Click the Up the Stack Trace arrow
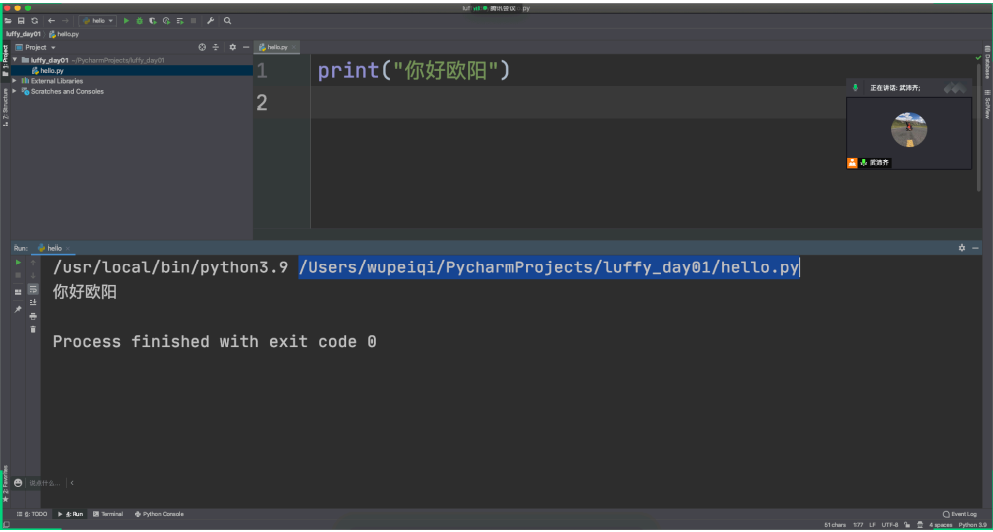This screenshot has height=532, width=993. (33, 262)
